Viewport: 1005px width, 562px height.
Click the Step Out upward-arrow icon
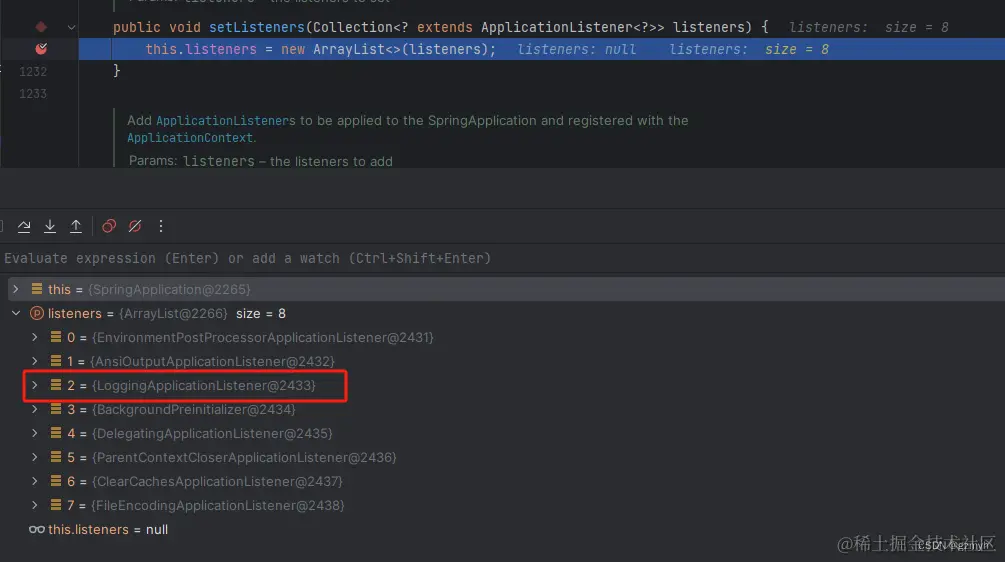(76, 226)
